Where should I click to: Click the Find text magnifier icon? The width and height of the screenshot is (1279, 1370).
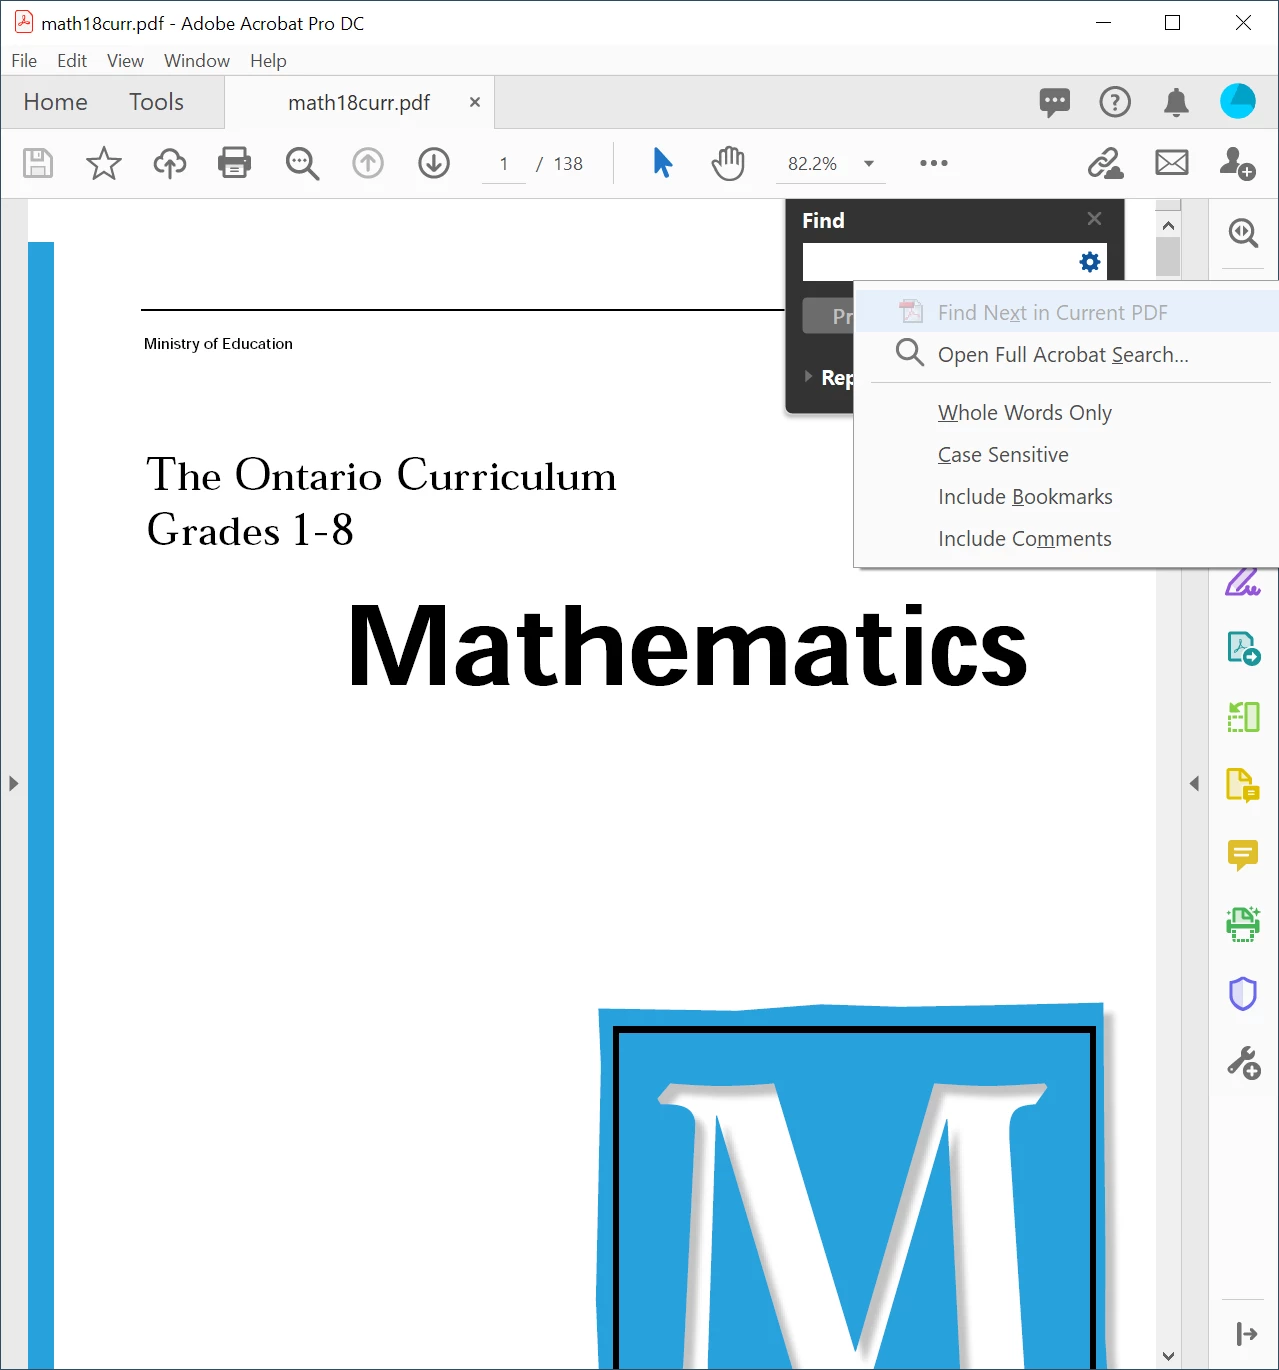pyautogui.click(x=302, y=163)
